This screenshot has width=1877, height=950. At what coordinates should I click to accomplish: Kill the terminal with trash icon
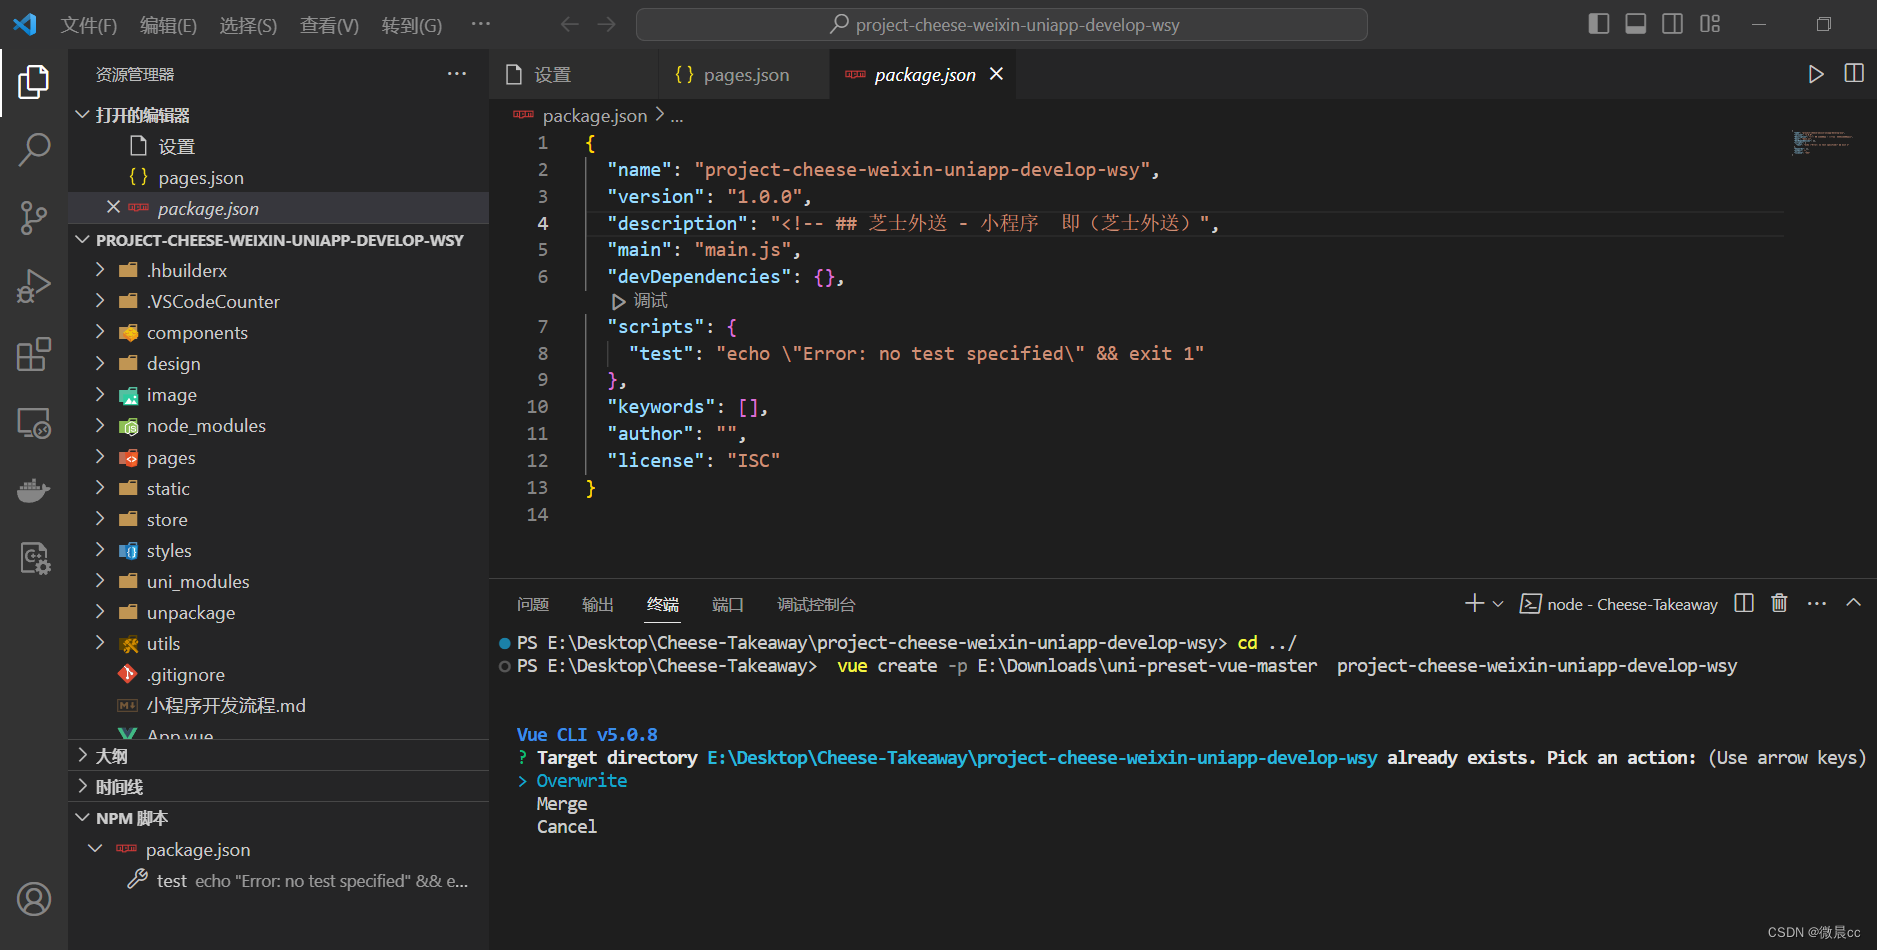point(1780,603)
